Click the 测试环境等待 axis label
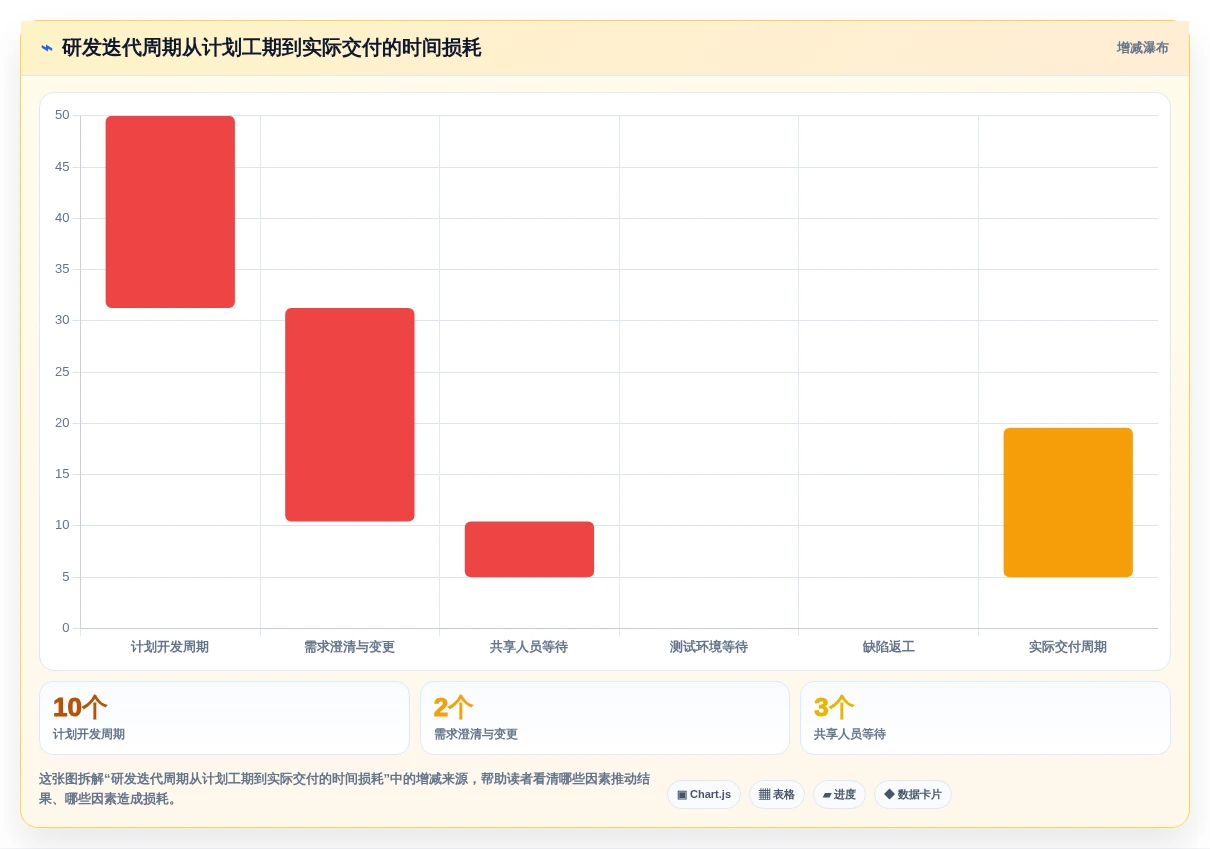 (x=709, y=647)
